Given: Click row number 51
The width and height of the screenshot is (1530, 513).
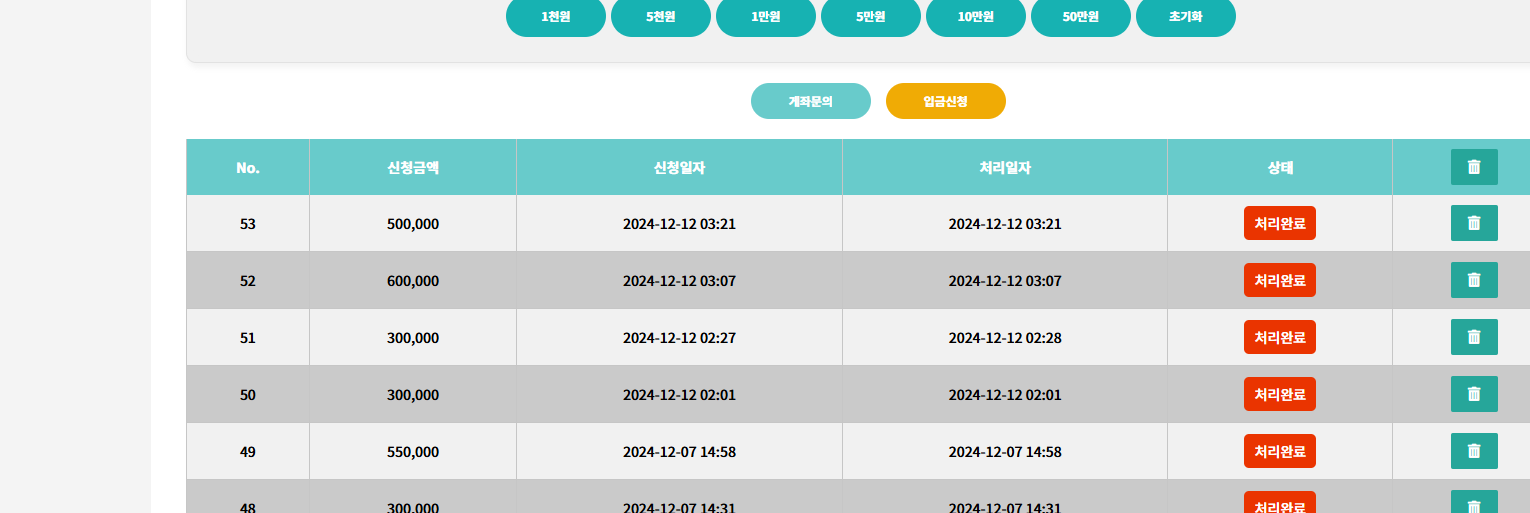Looking at the screenshot, I should pyautogui.click(x=248, y=338).
